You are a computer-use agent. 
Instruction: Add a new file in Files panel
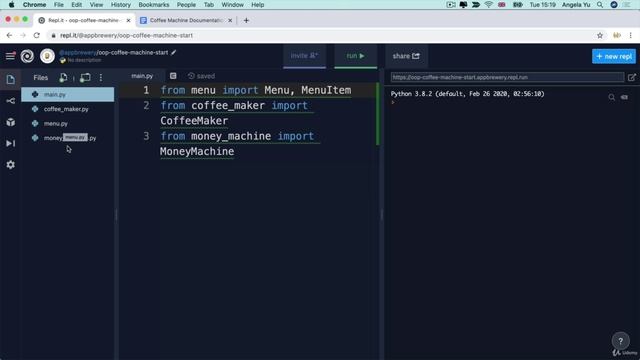pos(63,77)
